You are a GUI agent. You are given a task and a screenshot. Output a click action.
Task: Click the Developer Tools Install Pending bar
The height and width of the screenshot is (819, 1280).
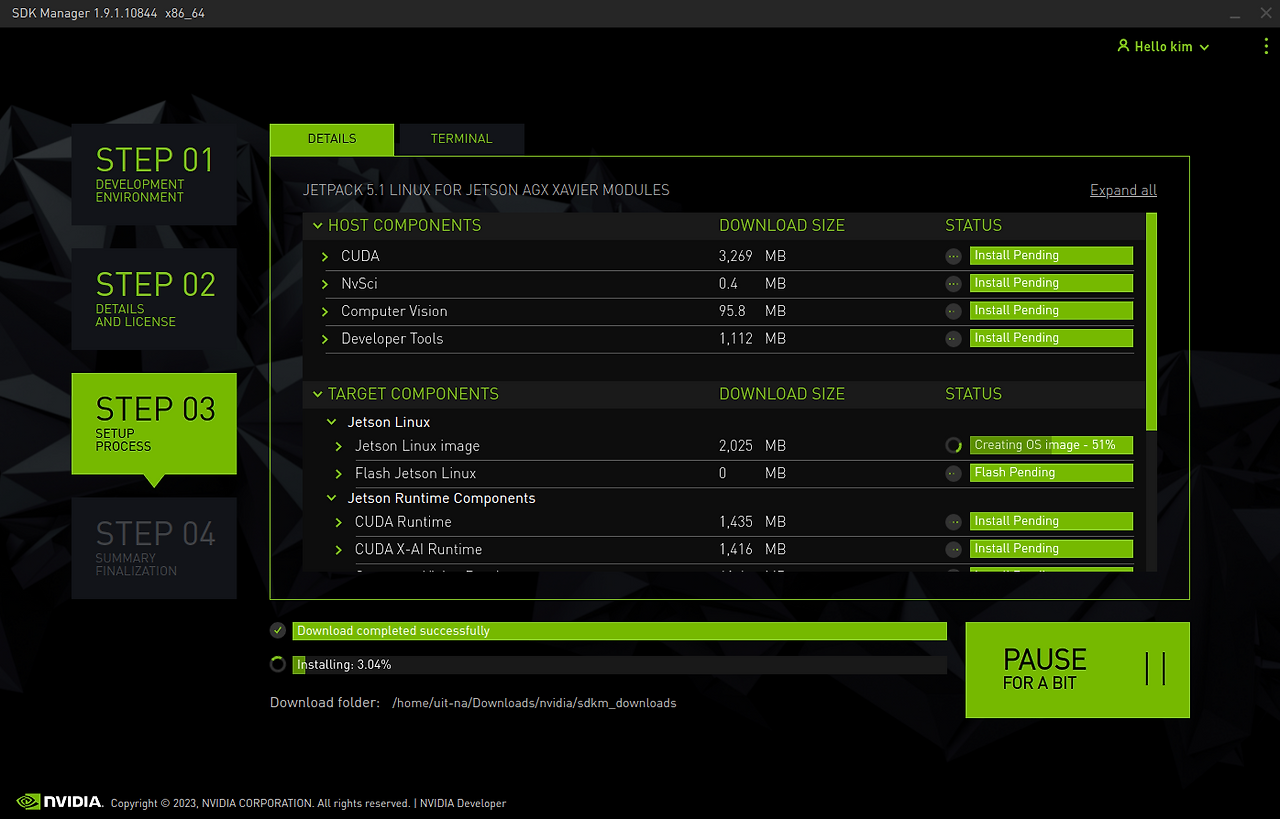click(1051, 338)
